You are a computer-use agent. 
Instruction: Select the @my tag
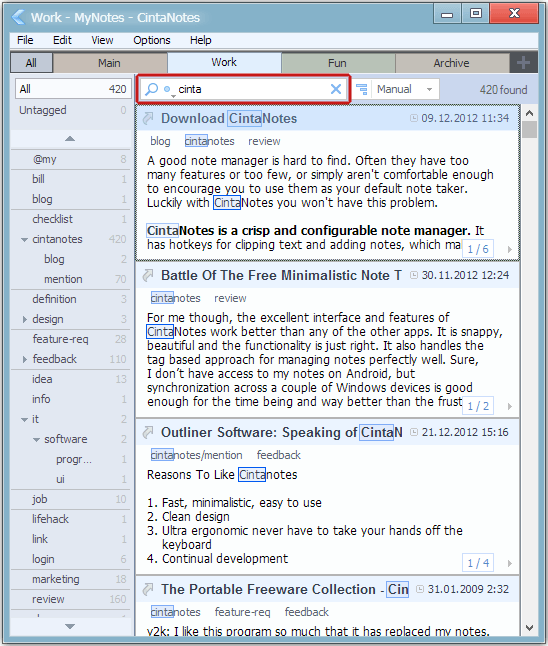[71, 159]
